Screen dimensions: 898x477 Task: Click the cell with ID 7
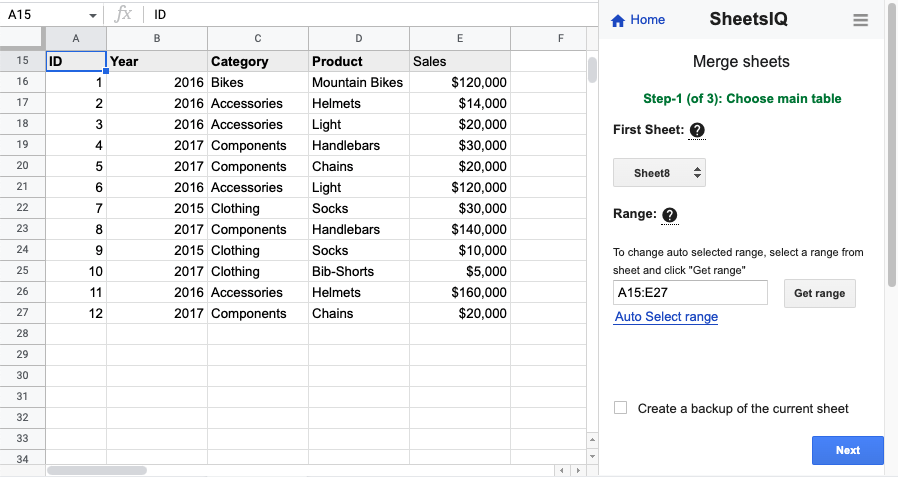click(x=76, y=208)
